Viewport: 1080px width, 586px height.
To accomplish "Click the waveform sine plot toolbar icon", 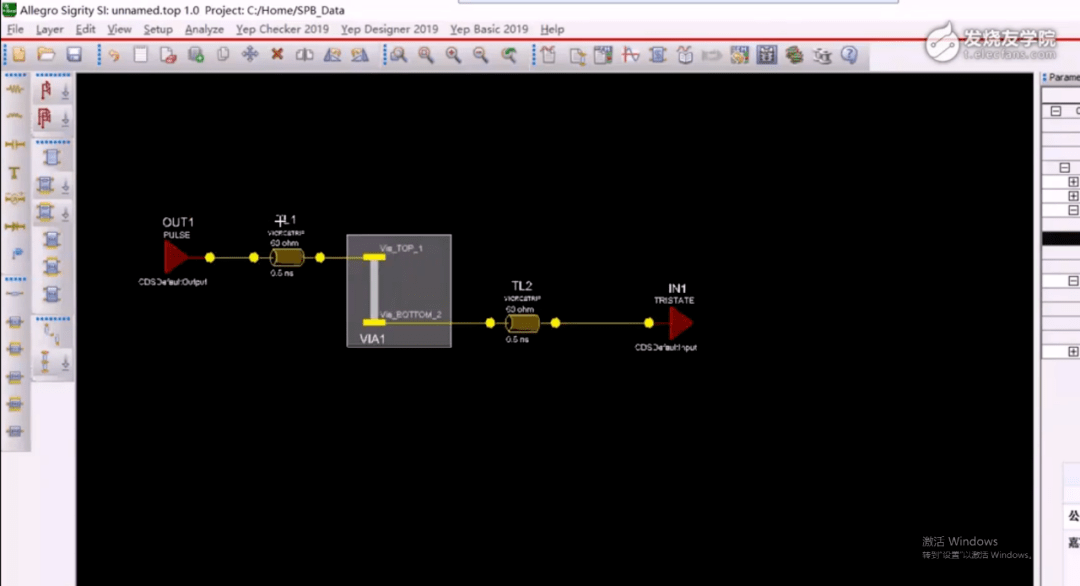I will (630, 54).
